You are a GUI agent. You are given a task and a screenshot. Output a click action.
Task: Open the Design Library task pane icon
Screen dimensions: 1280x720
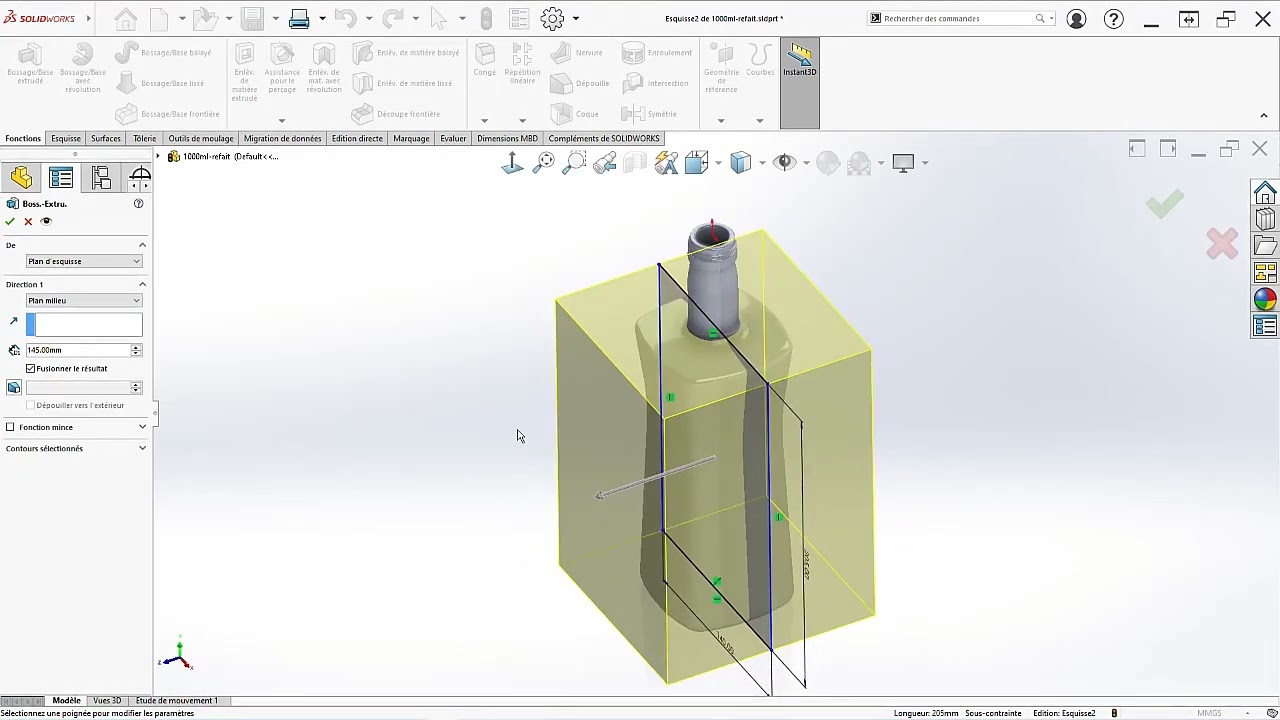(1265, 220)
